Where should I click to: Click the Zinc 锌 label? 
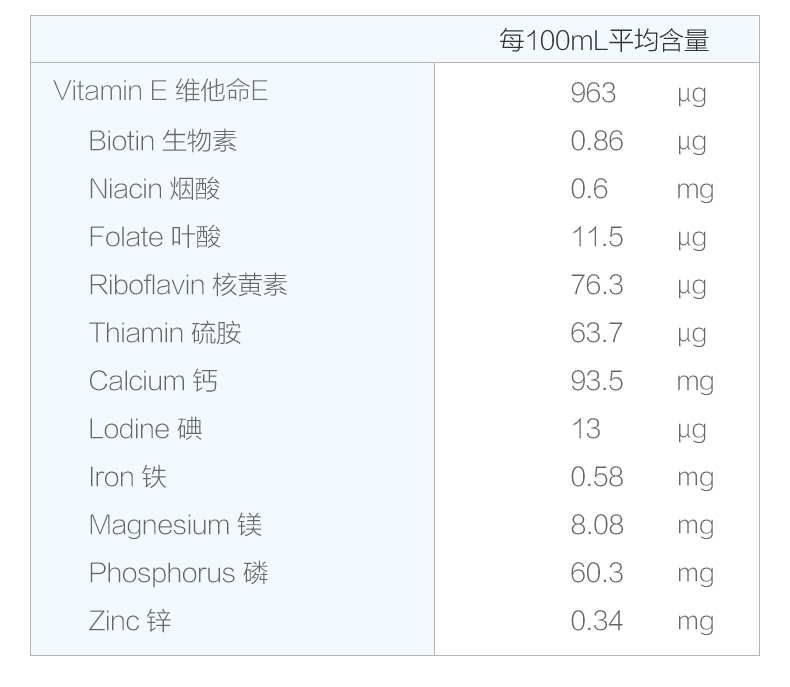(130, 621)
